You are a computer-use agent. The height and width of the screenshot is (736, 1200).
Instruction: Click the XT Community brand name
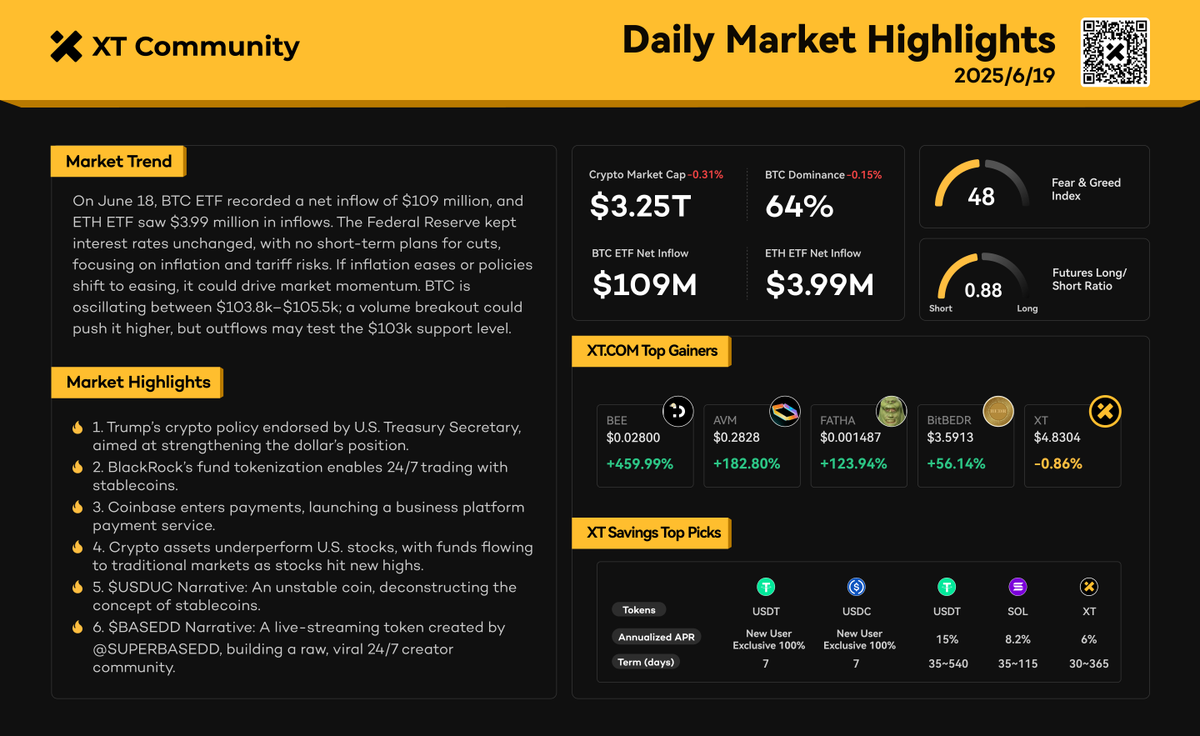click(196, 46)
